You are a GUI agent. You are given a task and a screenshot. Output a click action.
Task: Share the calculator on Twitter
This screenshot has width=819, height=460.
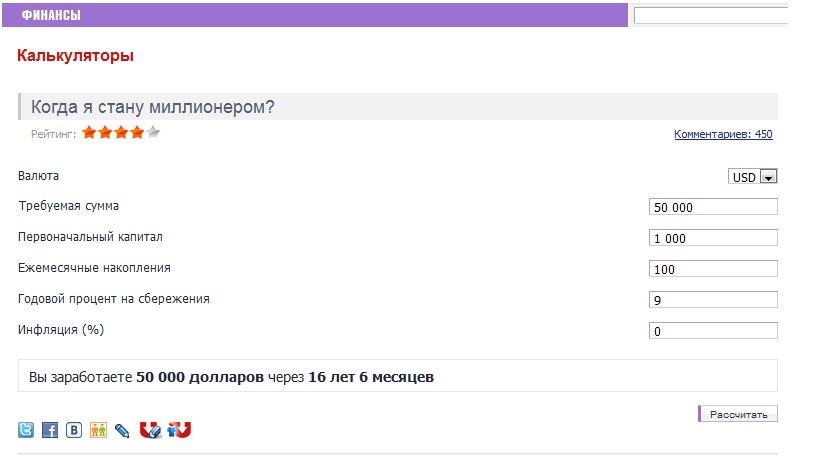click(x=26, y=430)
